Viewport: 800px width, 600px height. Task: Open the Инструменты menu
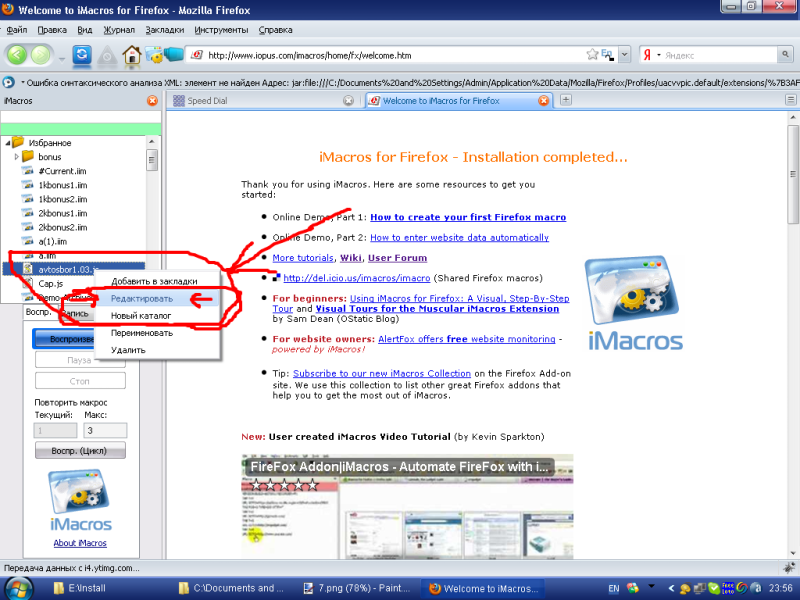pyautogui.click(x=221, y=30)
